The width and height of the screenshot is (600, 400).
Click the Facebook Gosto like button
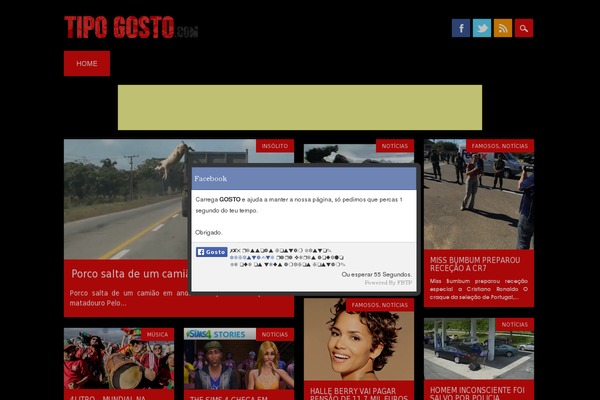pos(212,252)
